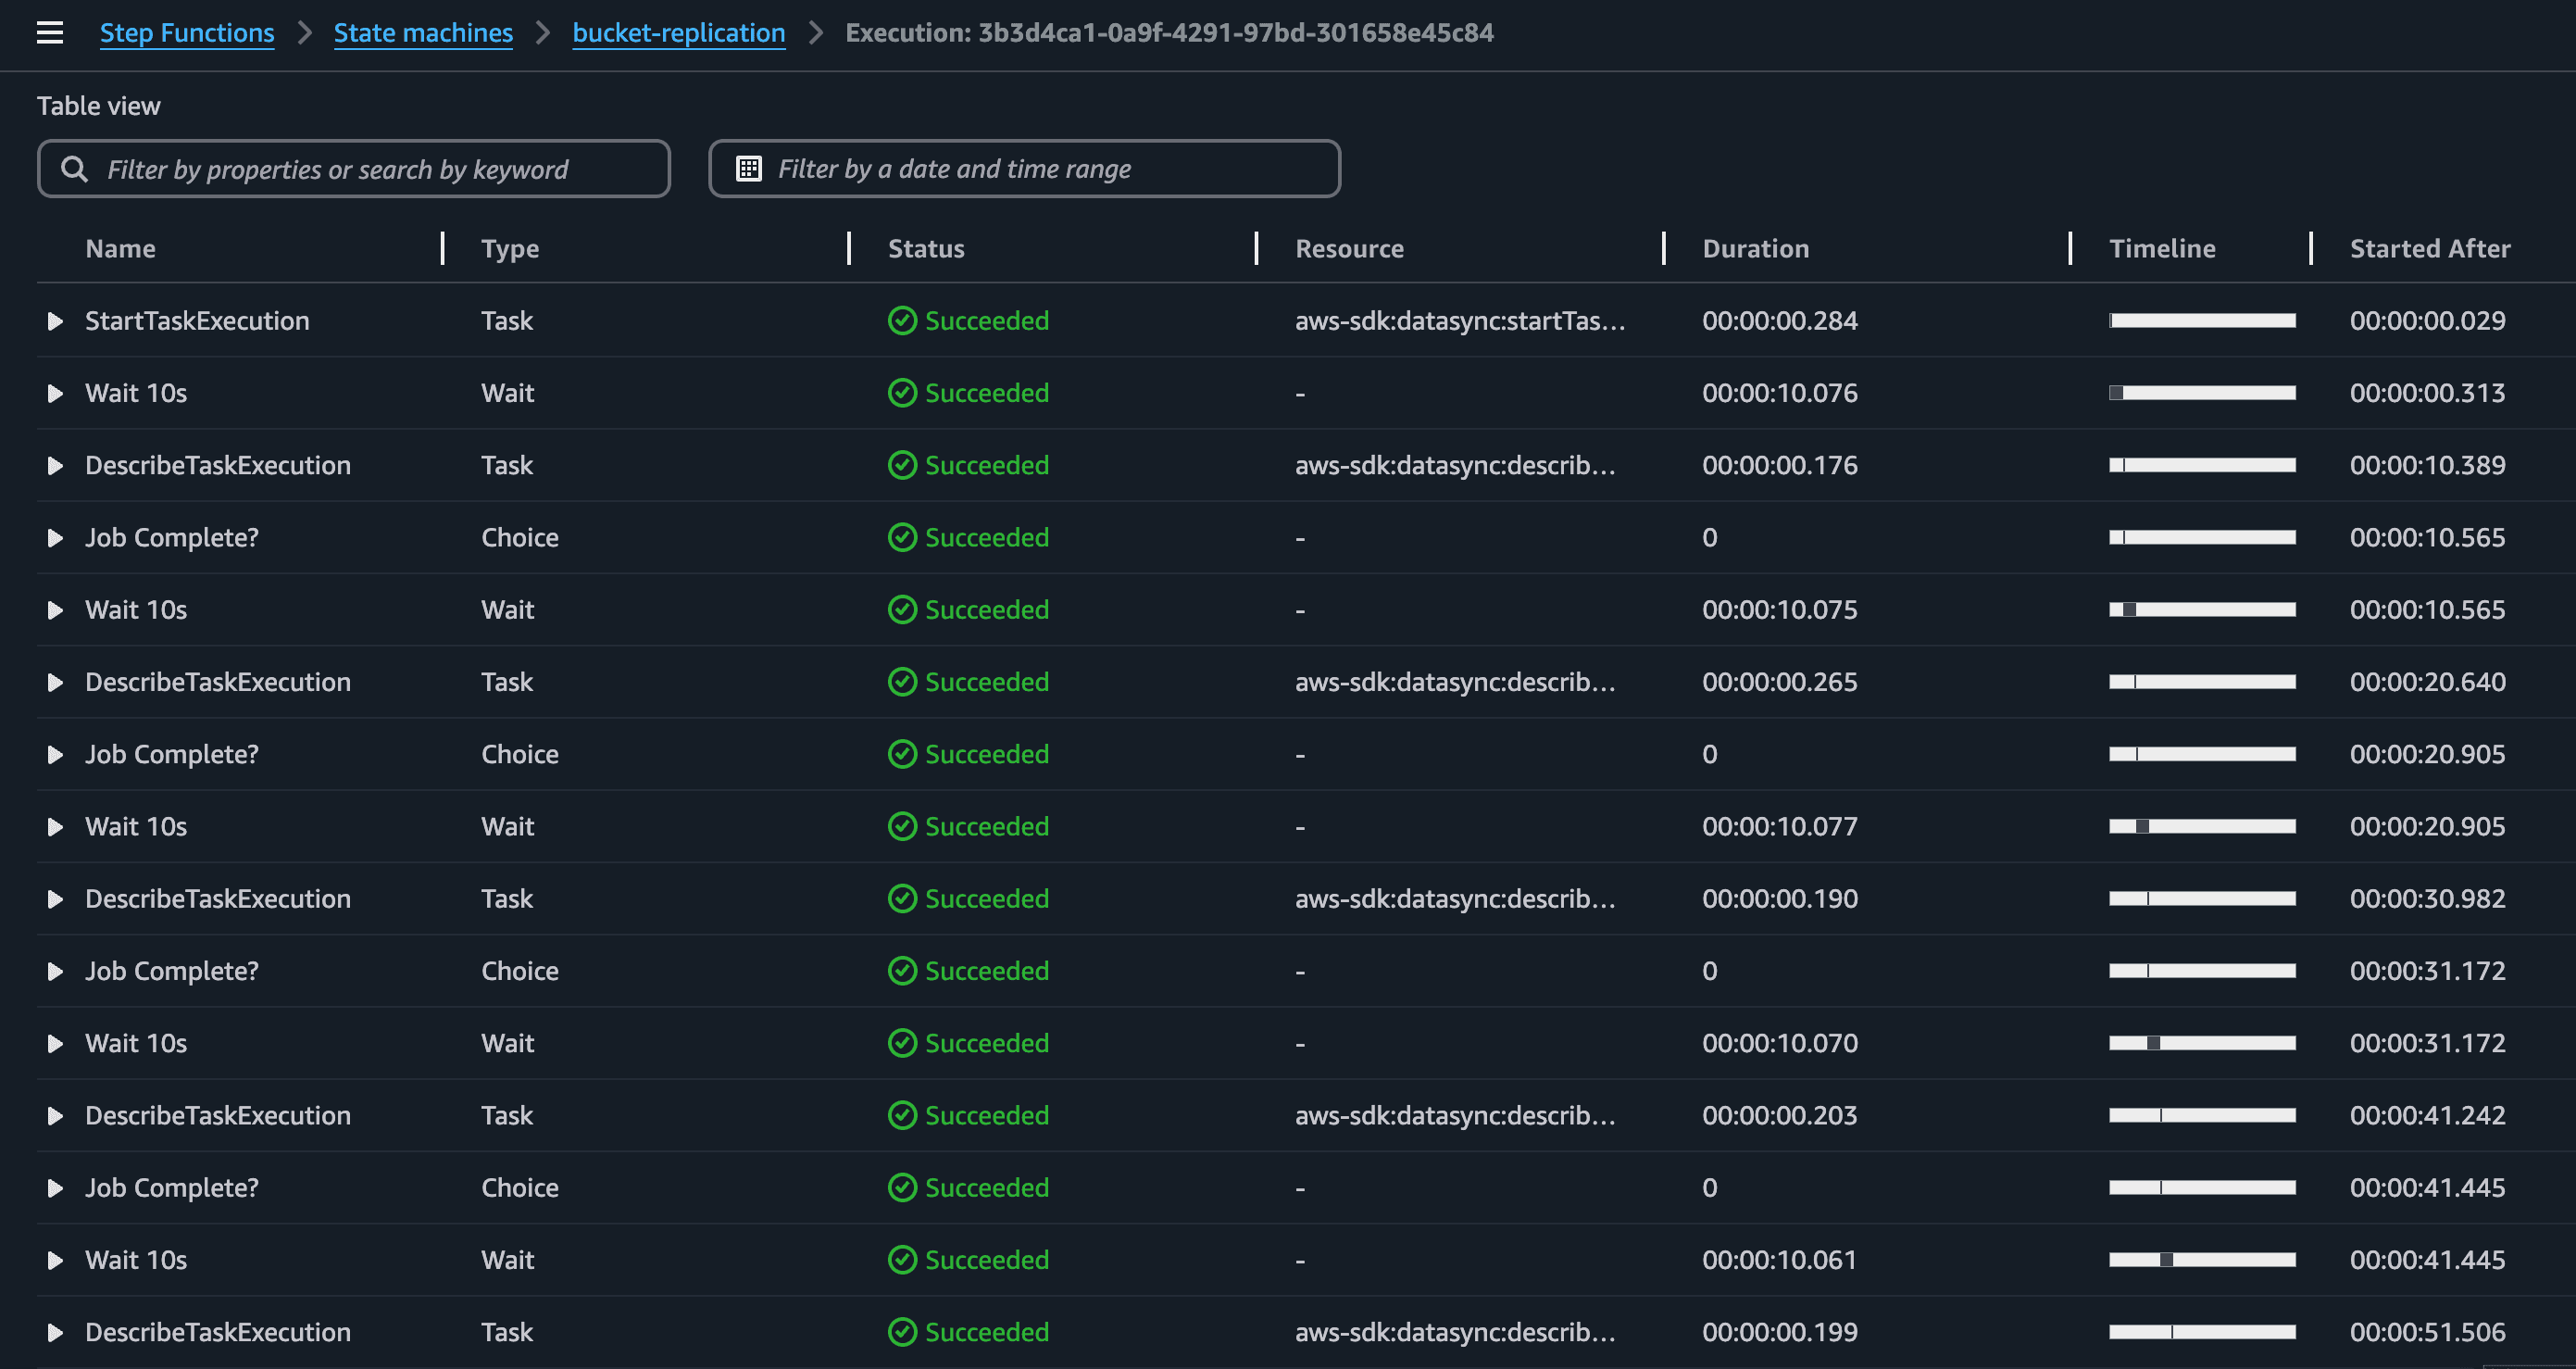2576x1369 pixels.
Task: Select started-after value 00:00:30.982
Action: point(2428,899)
